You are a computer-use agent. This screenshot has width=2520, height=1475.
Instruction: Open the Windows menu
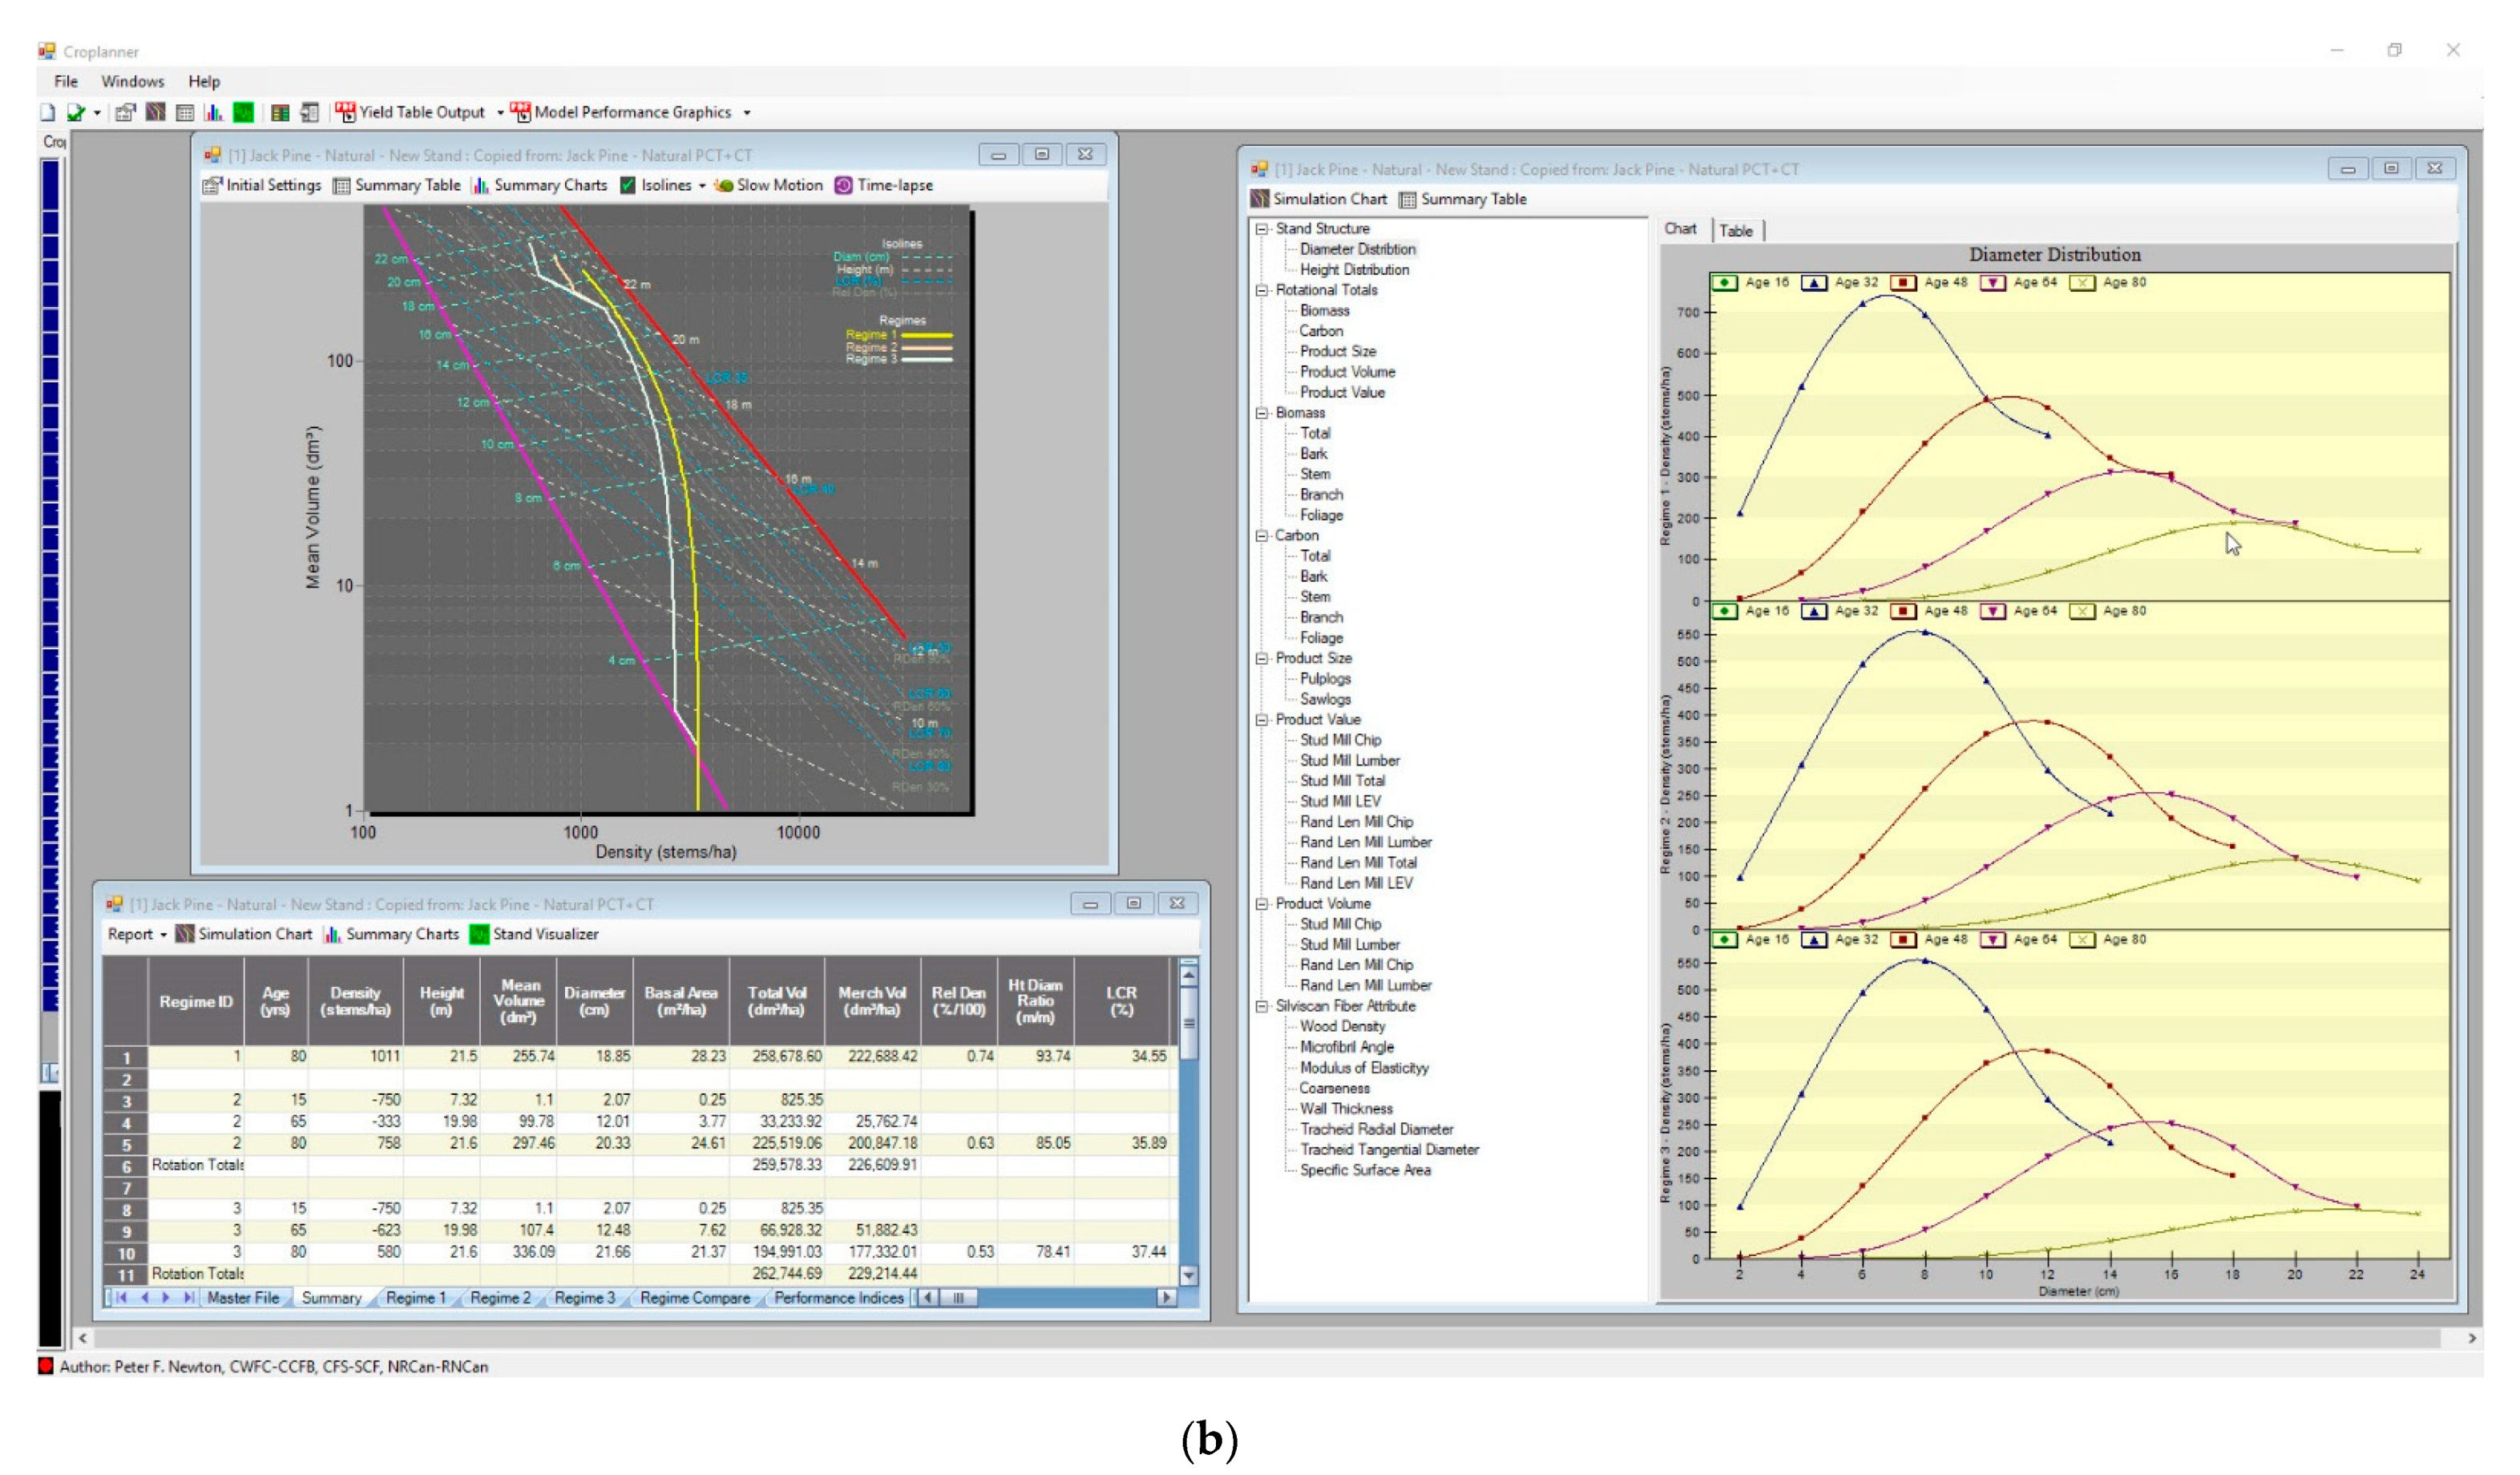132,82
